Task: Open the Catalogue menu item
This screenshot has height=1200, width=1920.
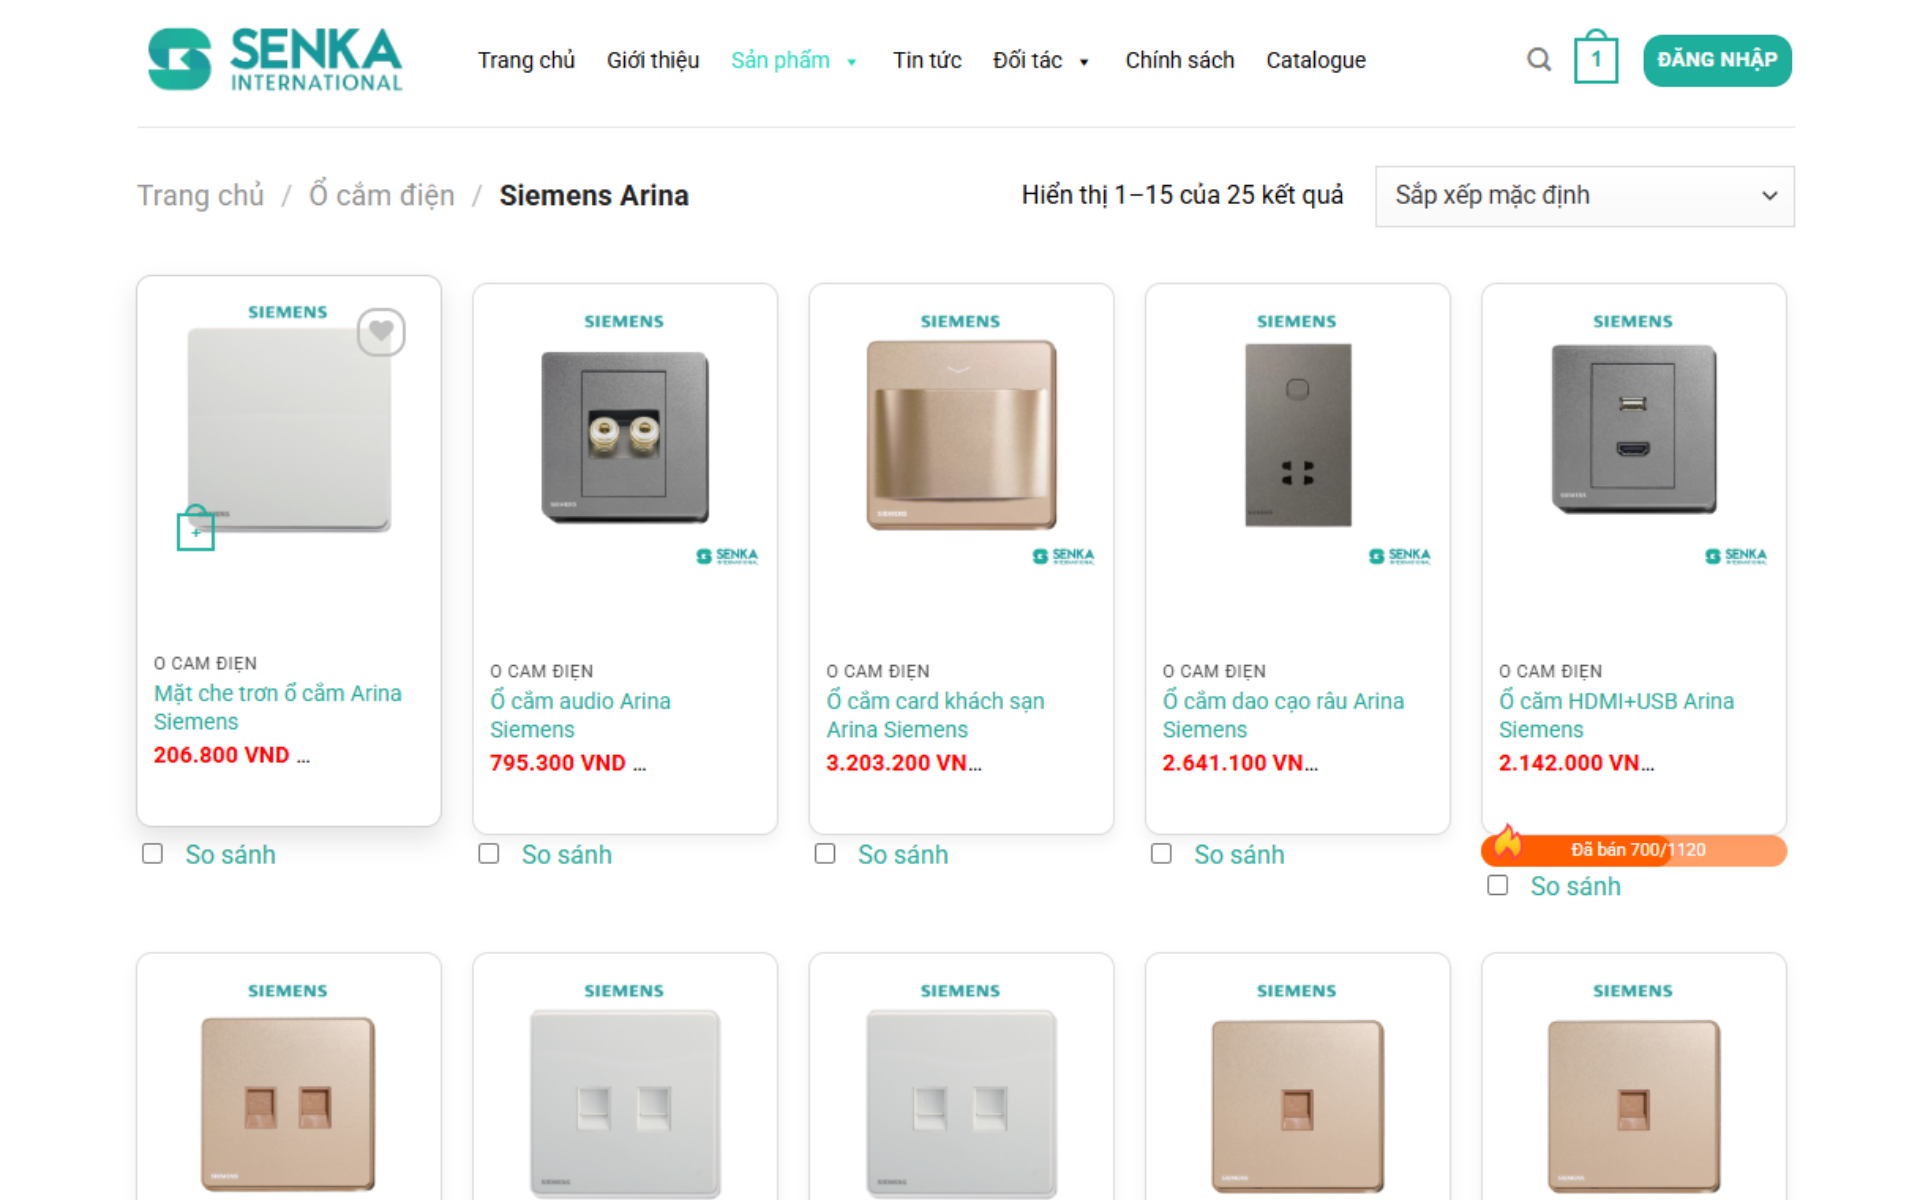Action: (1315, 60)
